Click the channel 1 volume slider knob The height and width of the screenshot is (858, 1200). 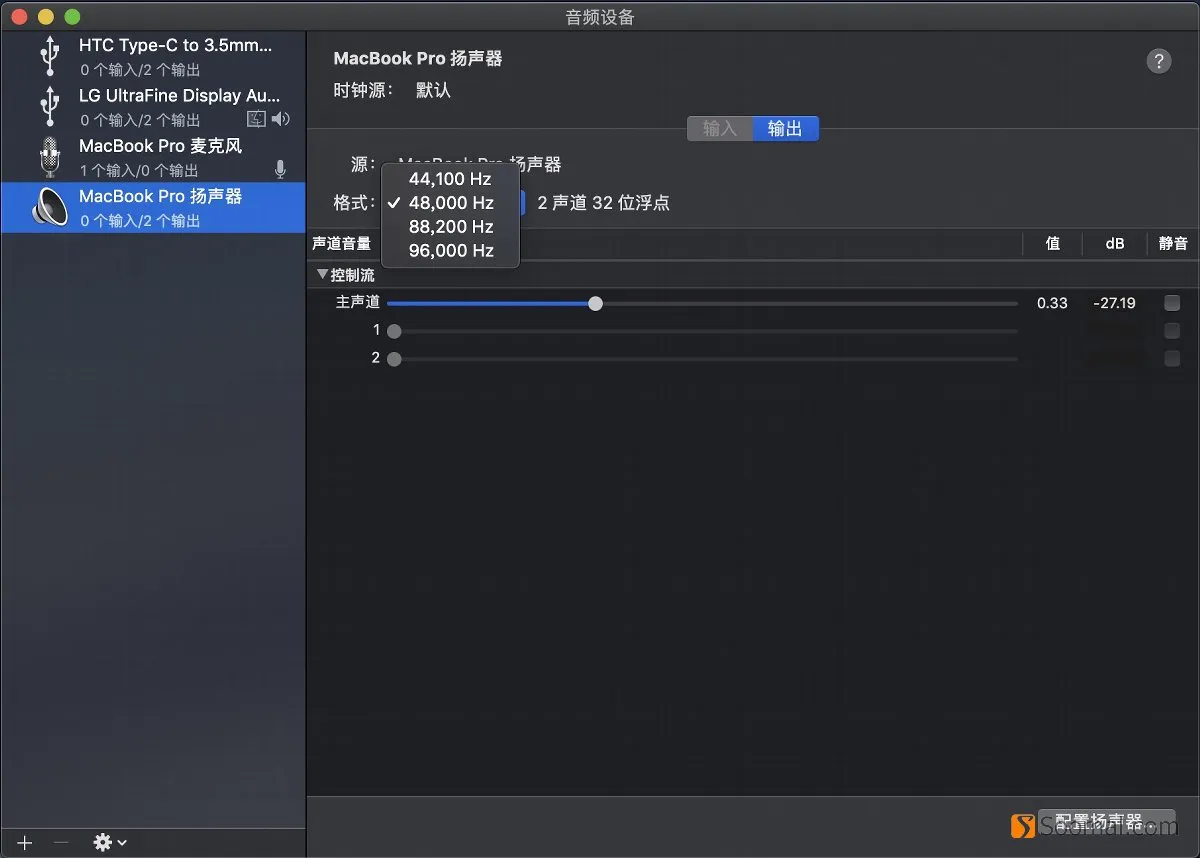(394, 331)
